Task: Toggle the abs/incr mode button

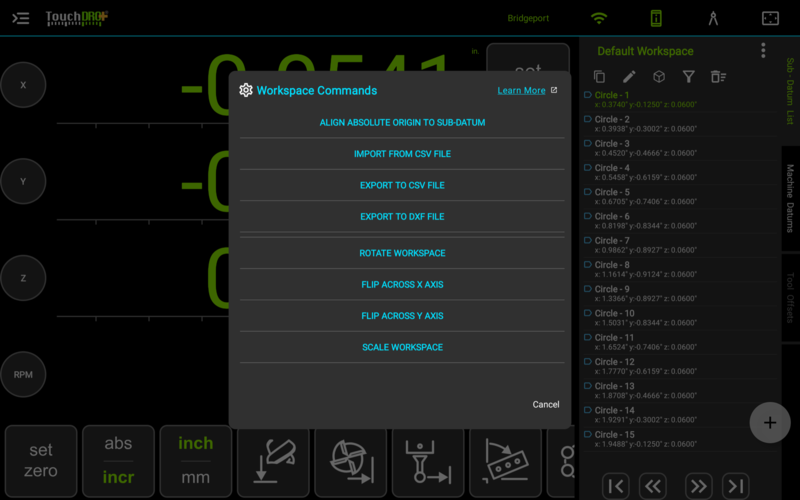Action: point(118,461)
